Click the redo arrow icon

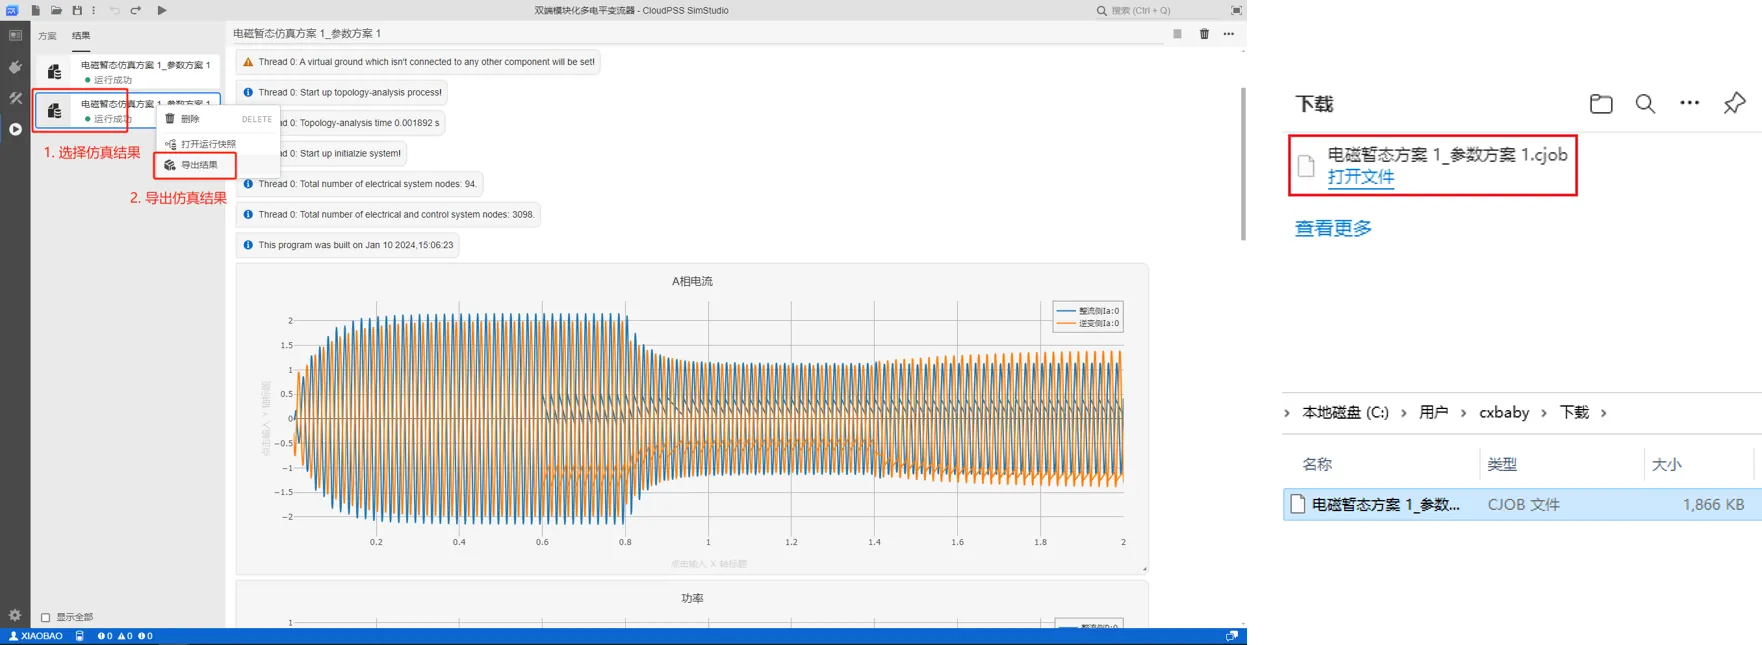point(135,10)
